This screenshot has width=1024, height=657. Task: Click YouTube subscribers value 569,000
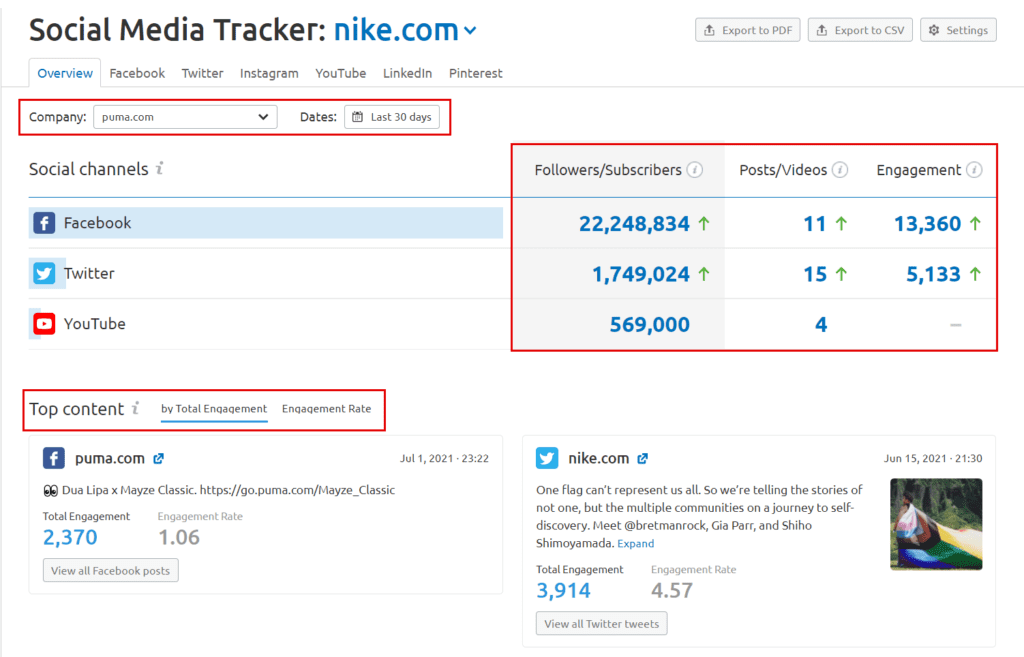pos(650,325)
